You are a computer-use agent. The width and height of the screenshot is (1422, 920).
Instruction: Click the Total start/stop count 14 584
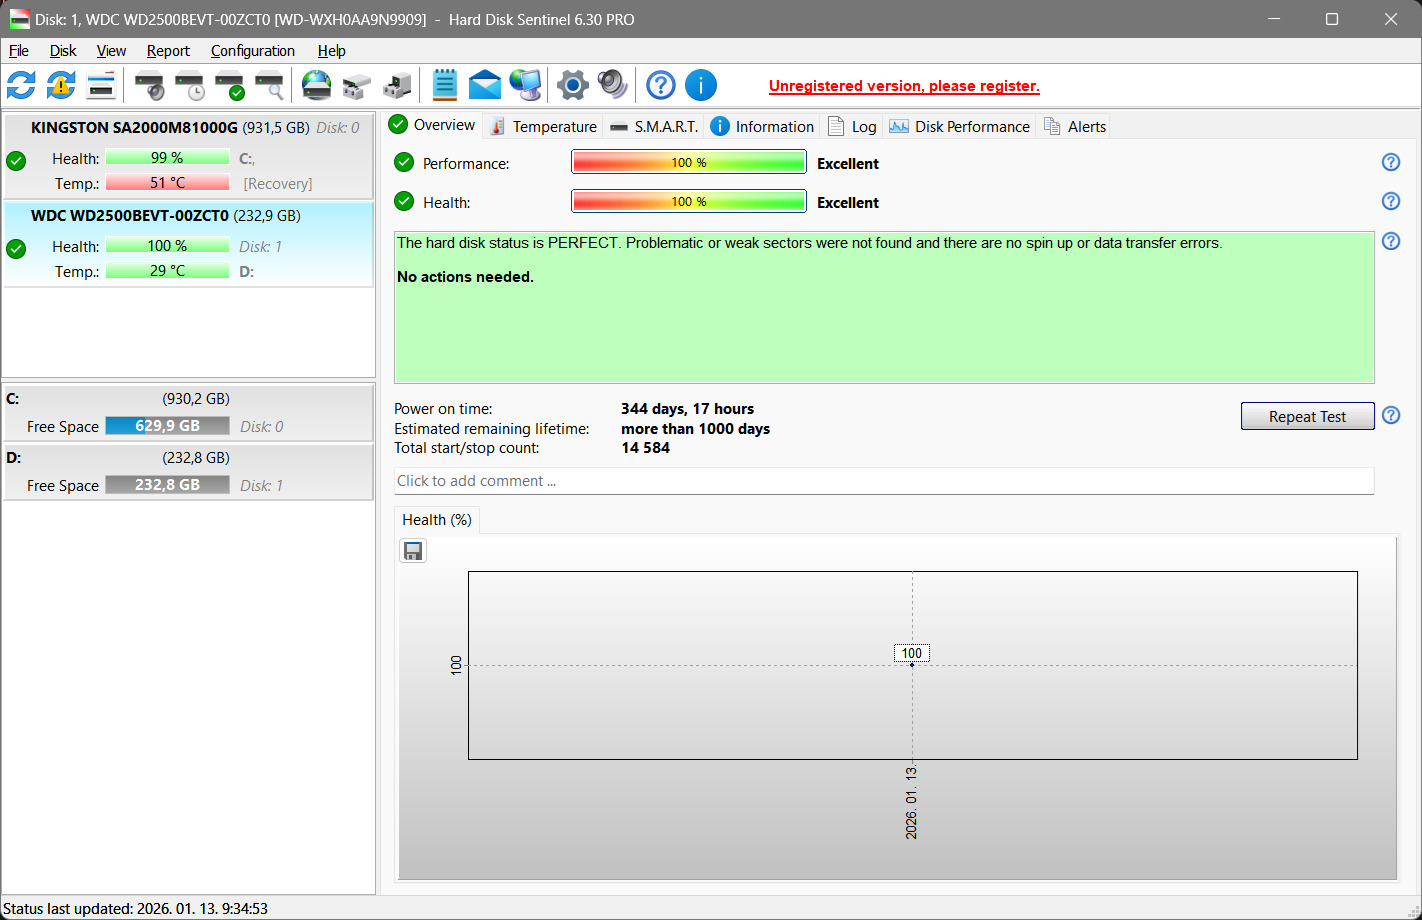tap(645, 448)
